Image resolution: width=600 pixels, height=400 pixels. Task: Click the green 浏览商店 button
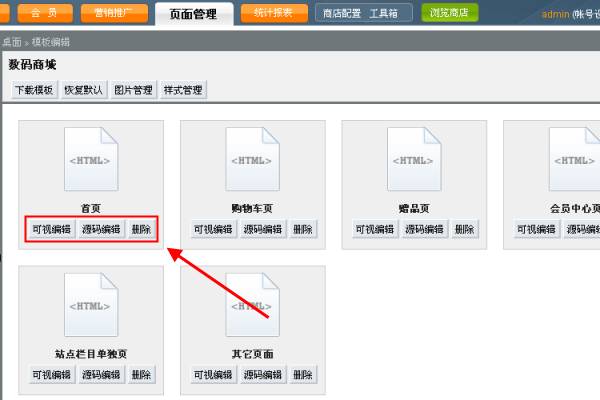click(449, 13)
